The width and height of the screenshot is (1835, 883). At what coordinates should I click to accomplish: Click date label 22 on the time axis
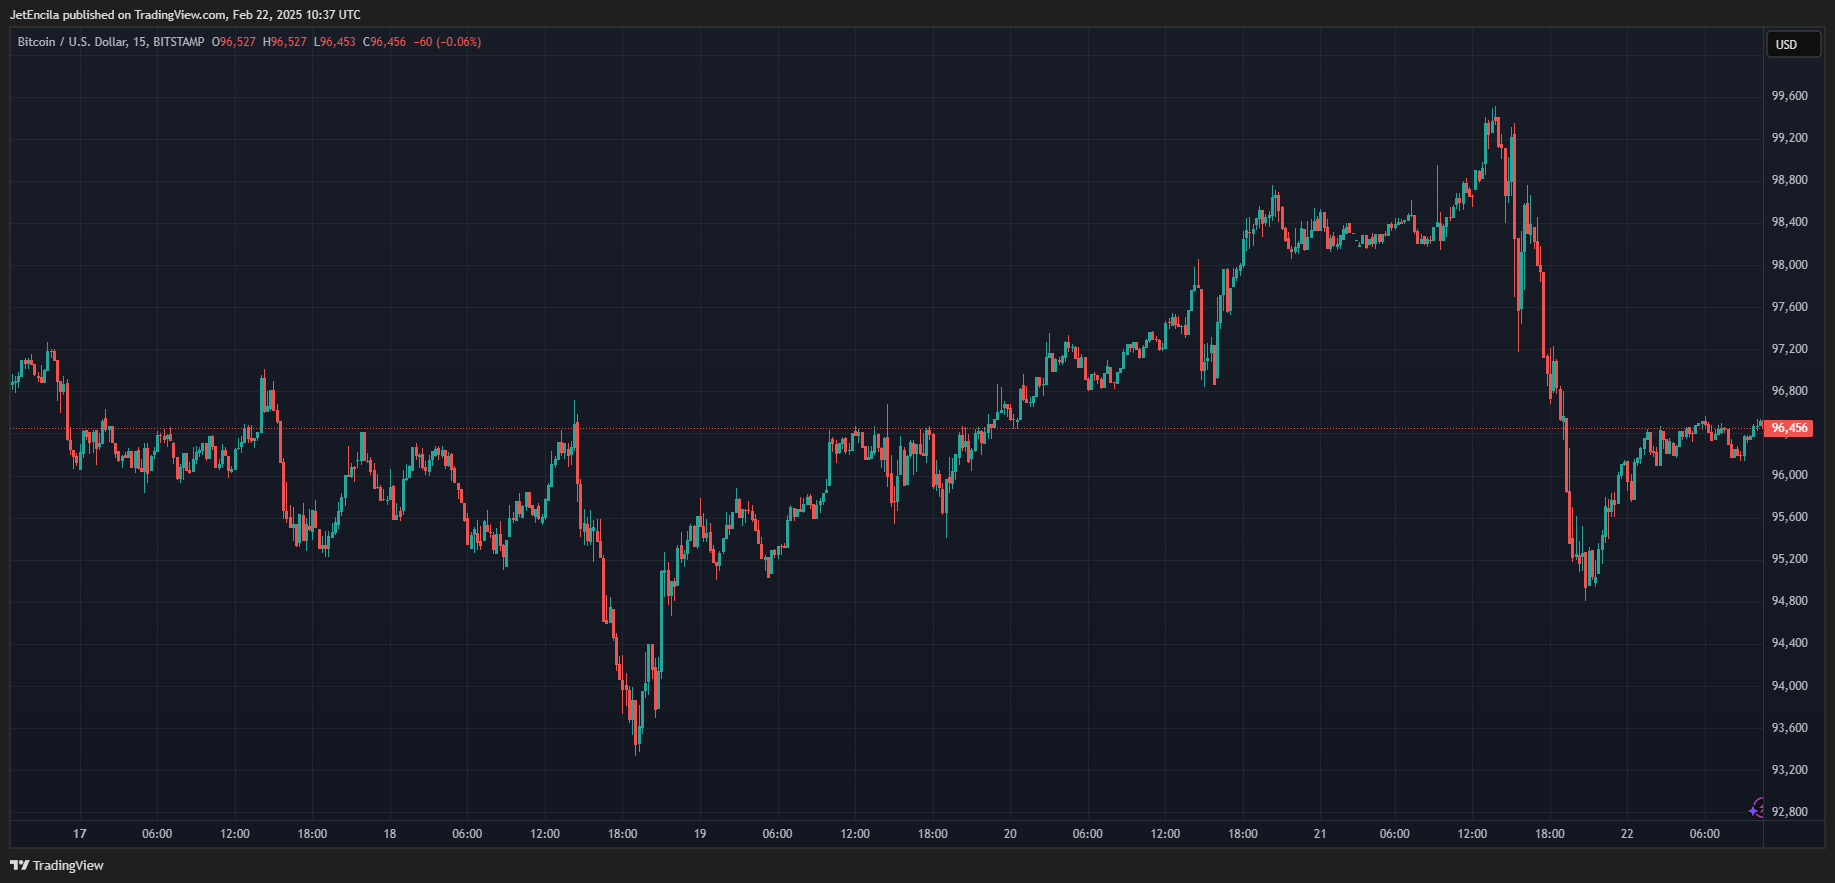tap(1627, 834)
